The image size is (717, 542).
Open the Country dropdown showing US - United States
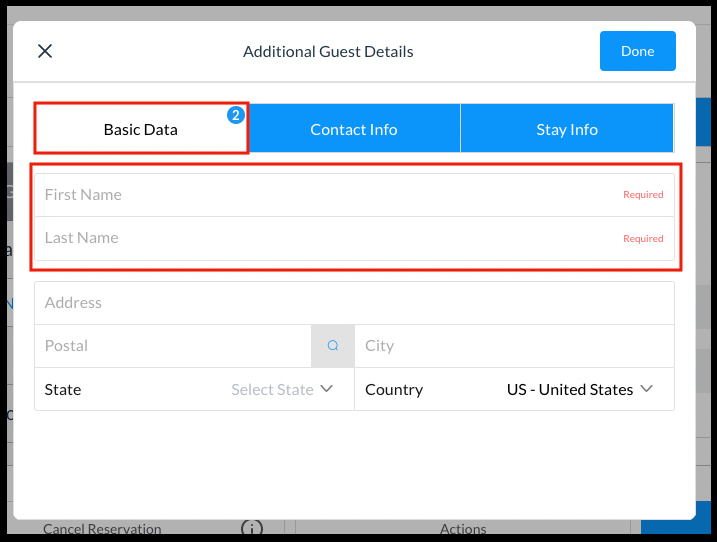click(x=570, y=390)
